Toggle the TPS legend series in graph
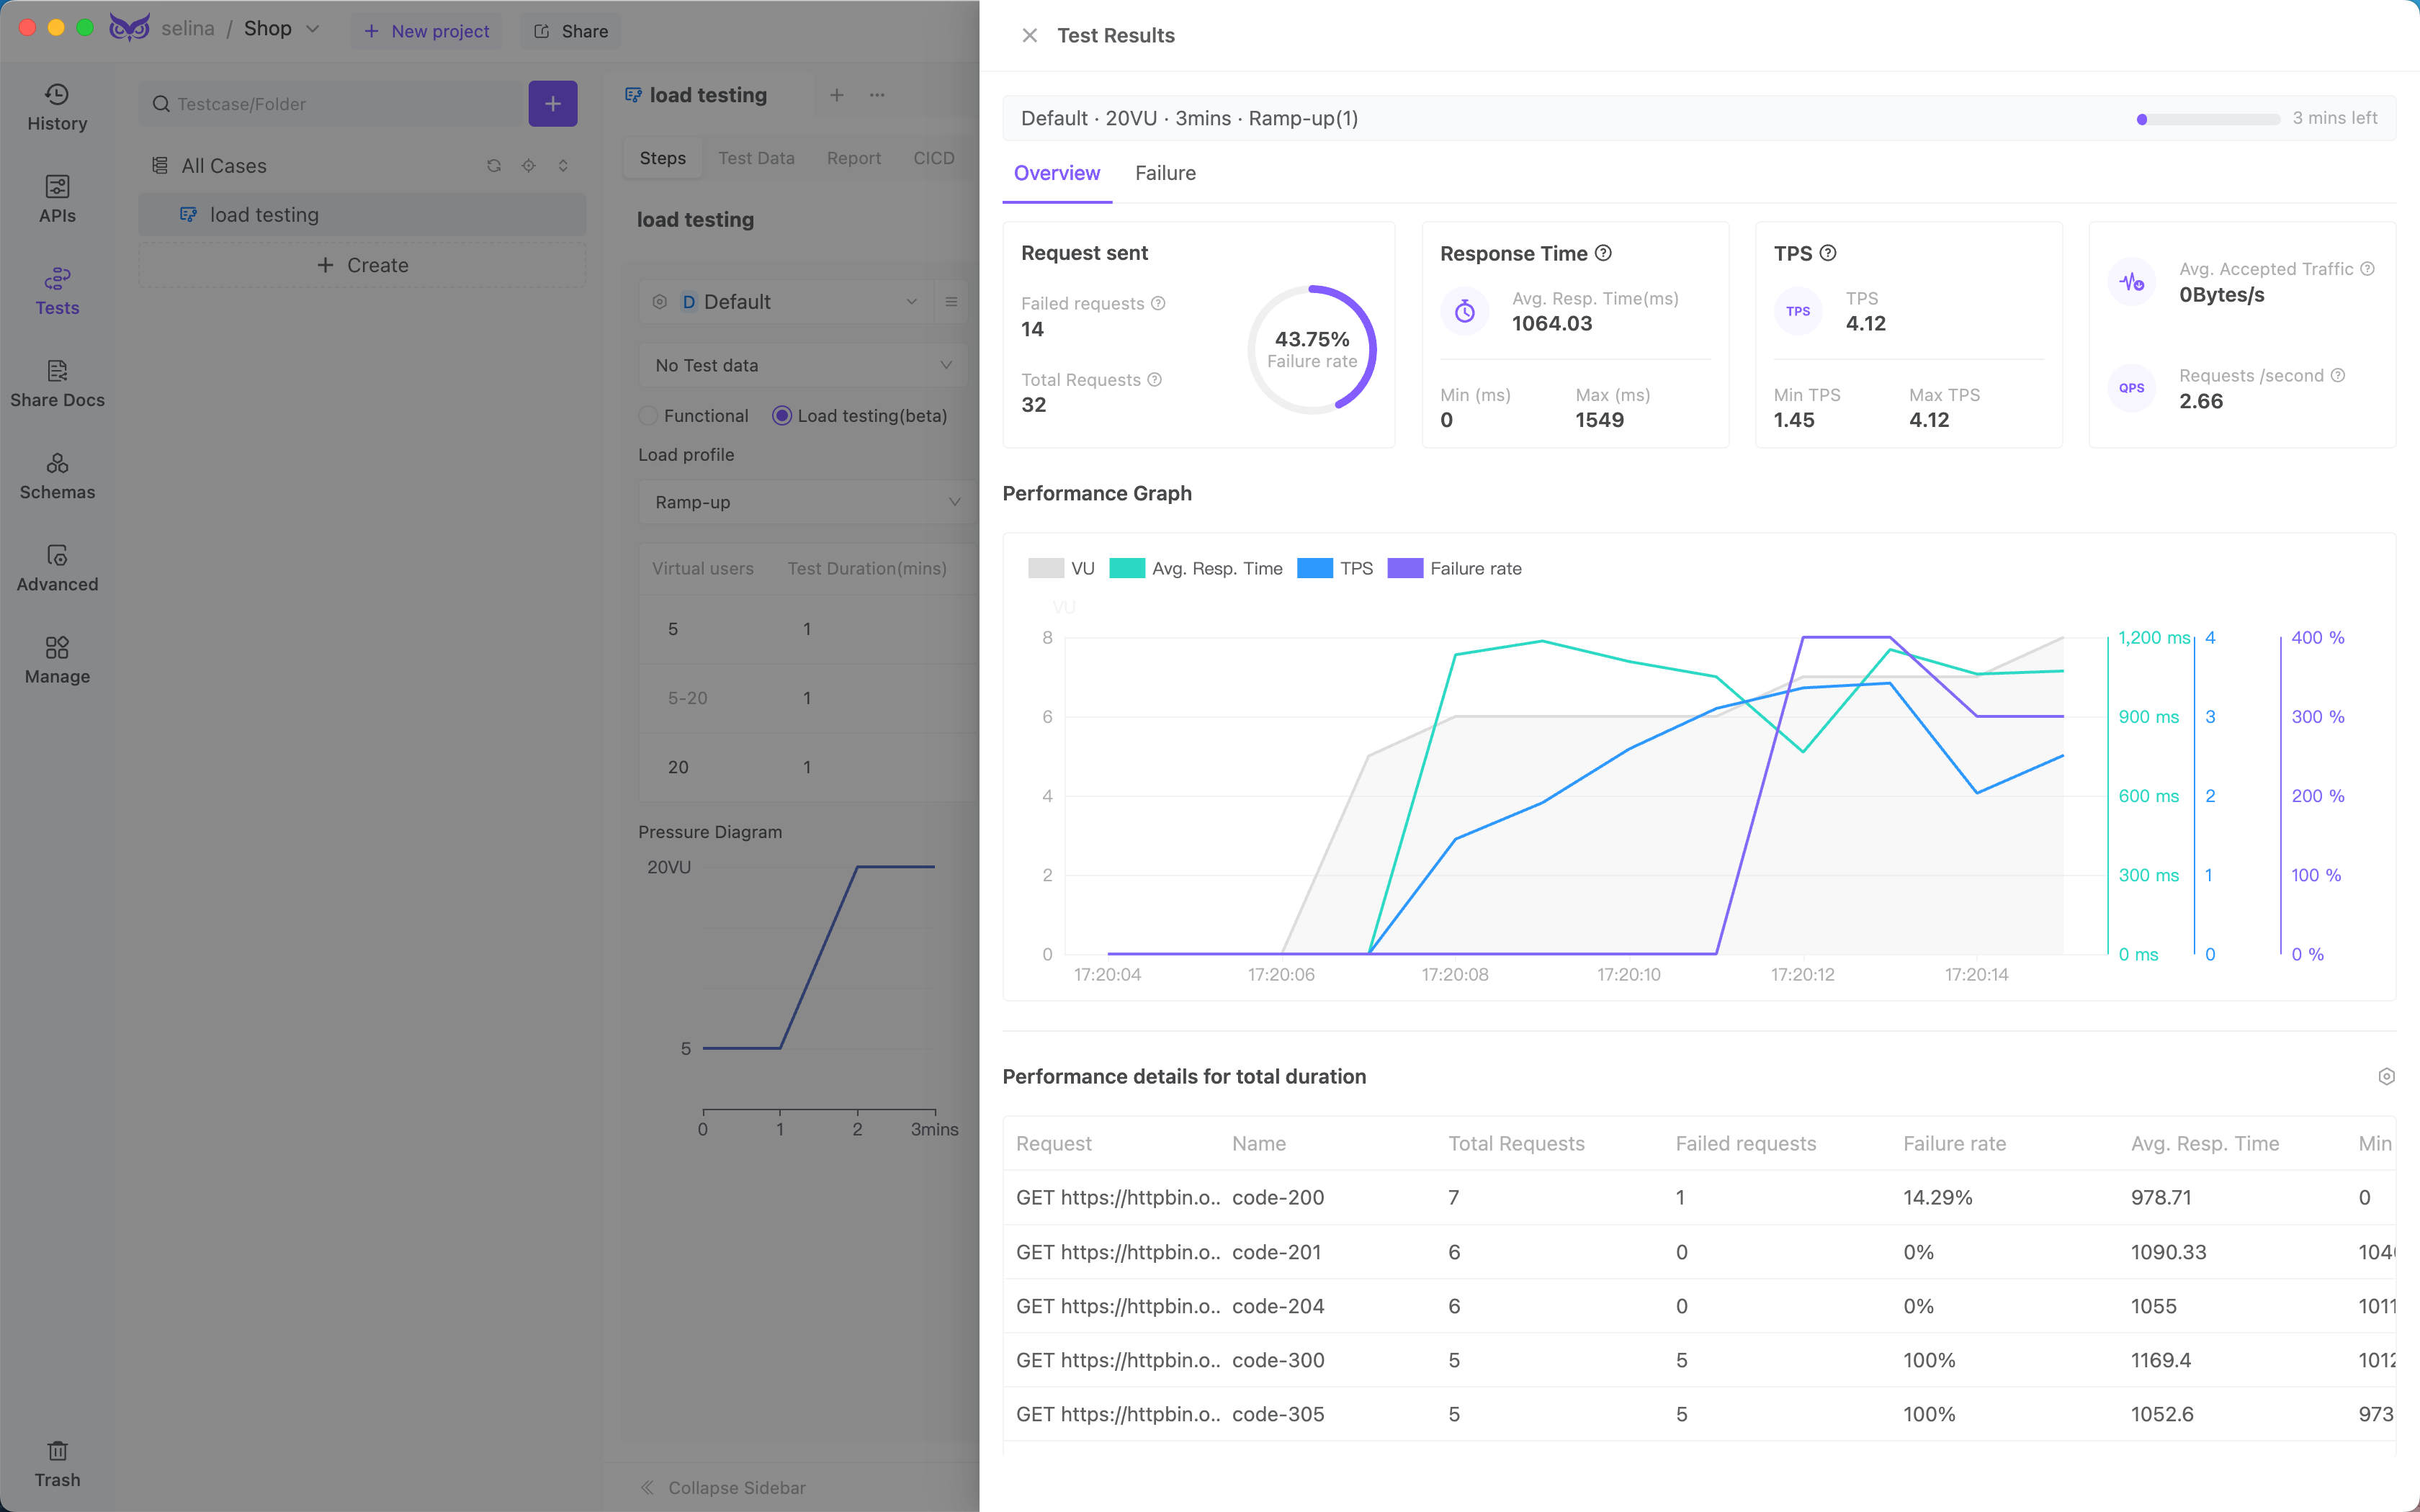This screenshot has width=2420, height=1512. coord(1335,569)
